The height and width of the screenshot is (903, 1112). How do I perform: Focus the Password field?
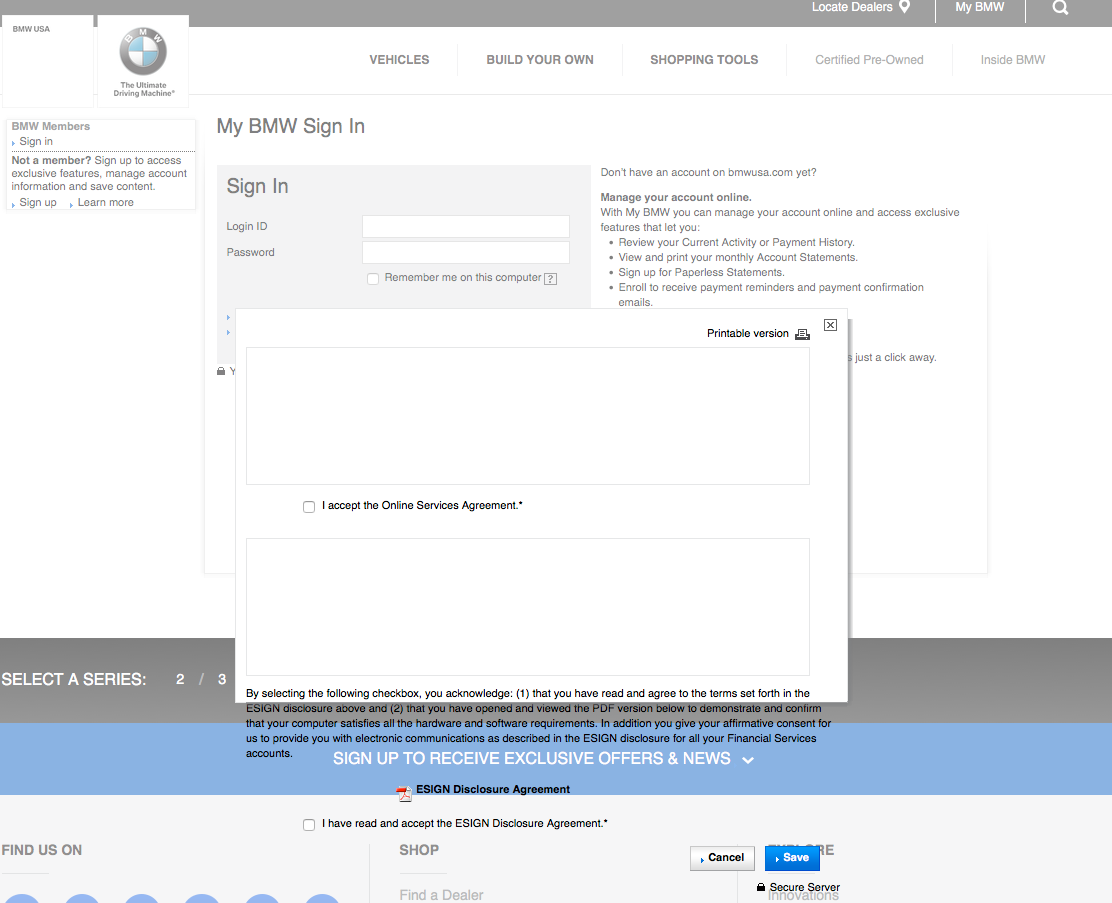(466, 253)
